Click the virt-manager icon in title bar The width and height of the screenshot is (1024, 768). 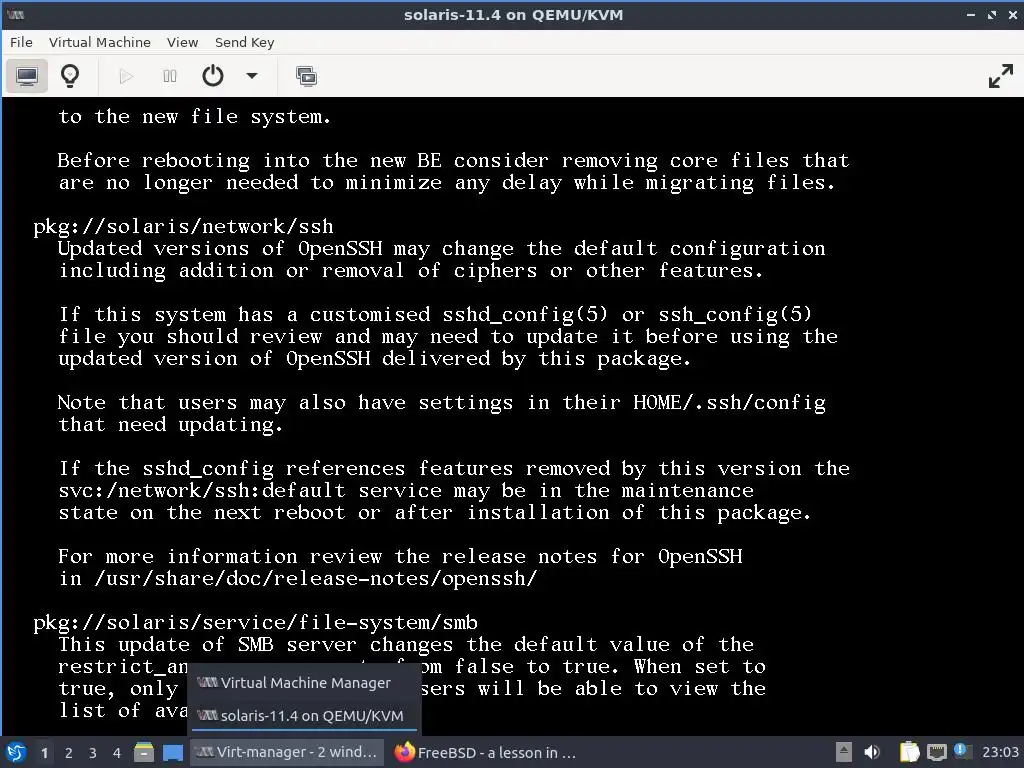15,14
